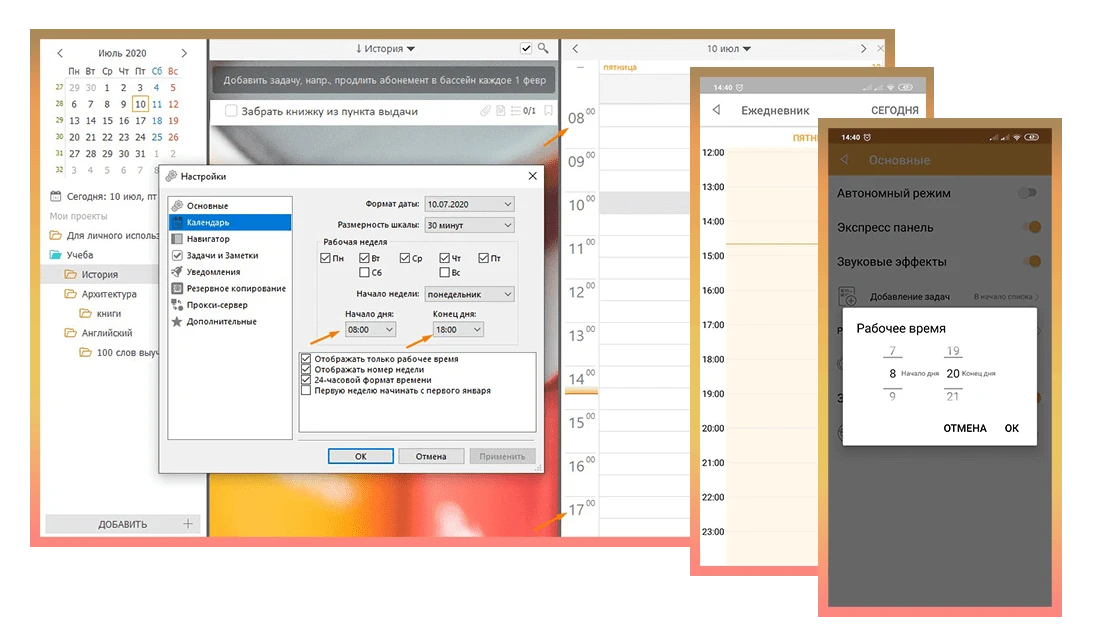Tap OK in Рабочее время dialog
This screenshot has width=1098, height=640.
pyautogui.click(x=1011, y=428)
